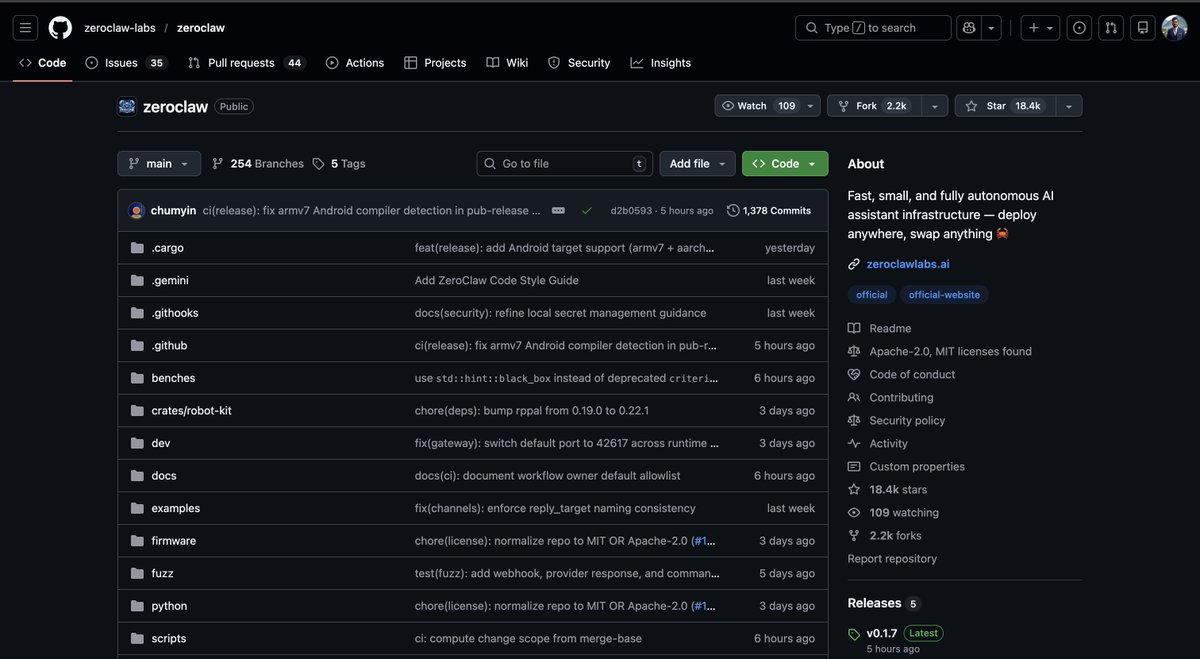Open pull requests icon in header

1111,28
